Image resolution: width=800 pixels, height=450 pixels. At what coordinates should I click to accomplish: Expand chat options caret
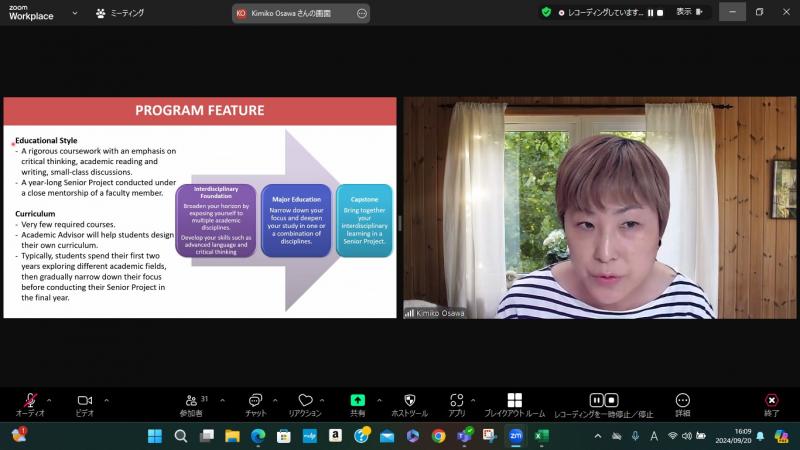click(x=275, y=401)
